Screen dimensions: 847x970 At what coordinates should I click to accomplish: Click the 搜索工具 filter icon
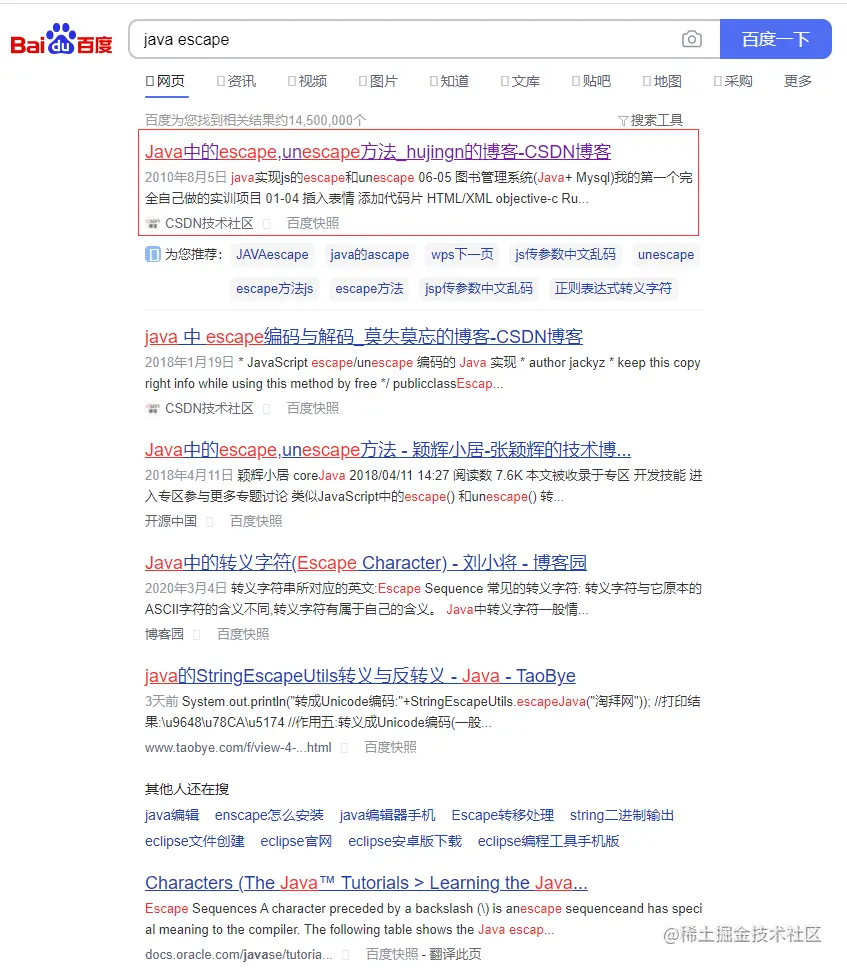[x=623, y=120]
